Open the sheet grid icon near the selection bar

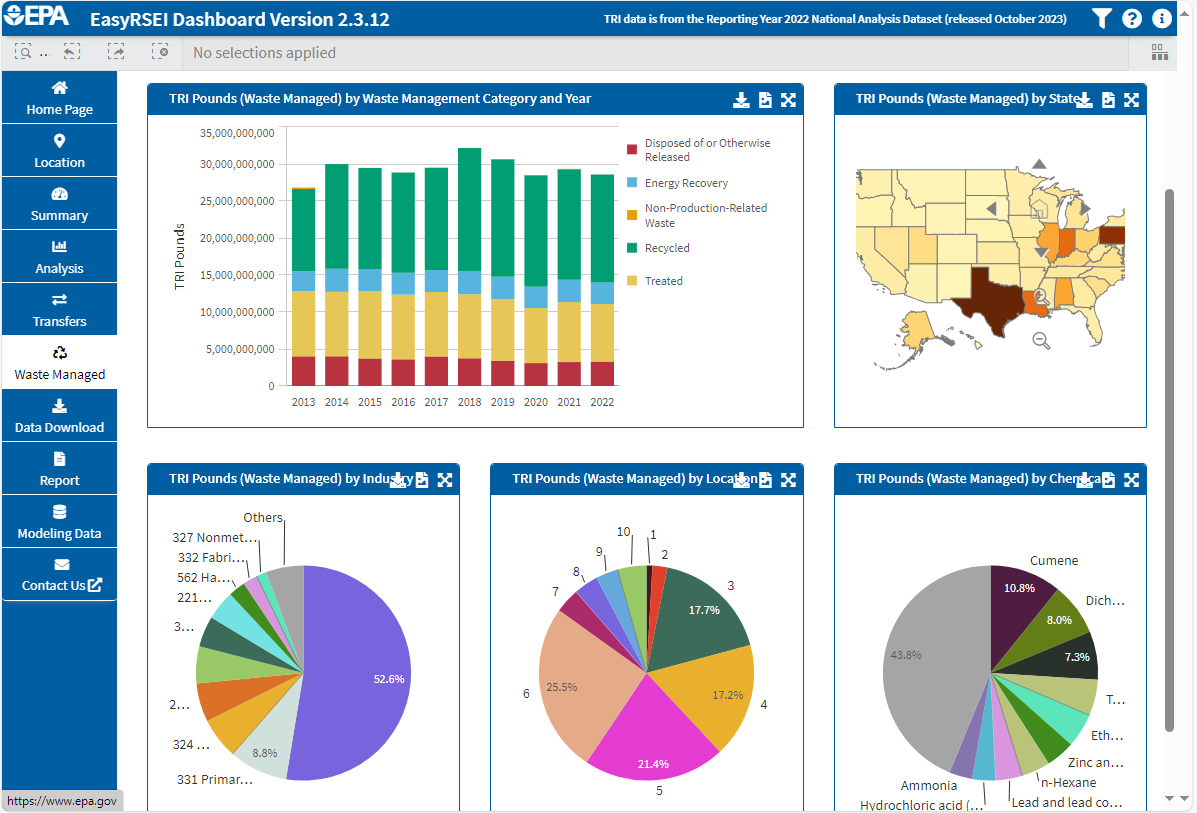[x=1159, y=51]
